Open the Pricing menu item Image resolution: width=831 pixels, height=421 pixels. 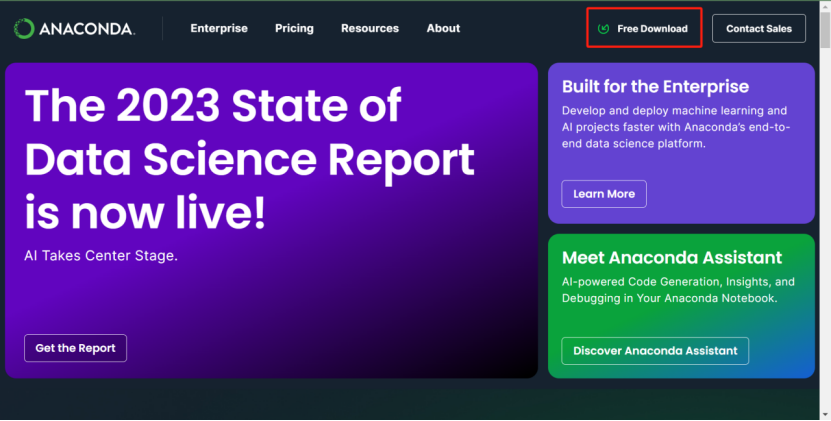[294, 29]
